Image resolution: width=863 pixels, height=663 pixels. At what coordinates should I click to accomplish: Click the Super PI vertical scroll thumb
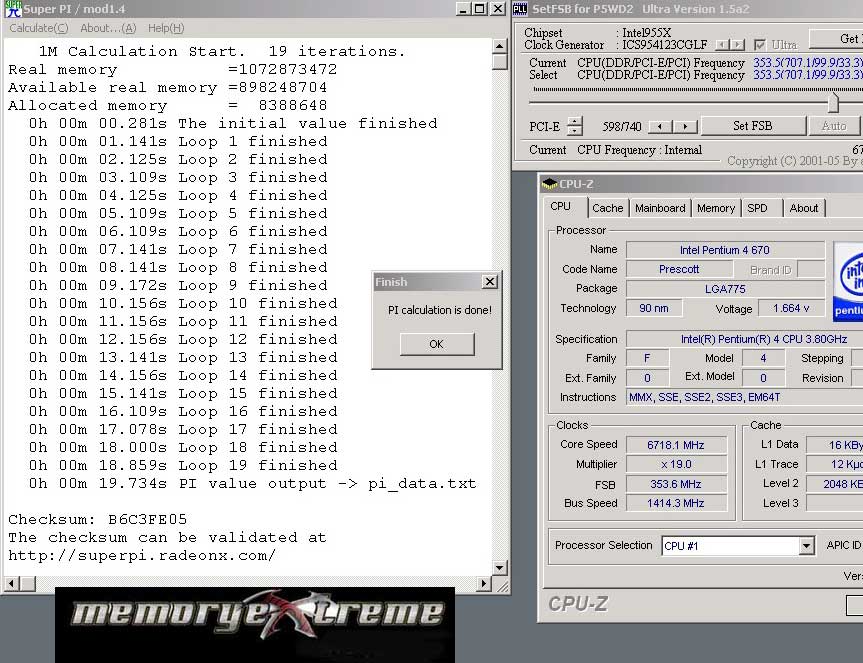point(499,61)
